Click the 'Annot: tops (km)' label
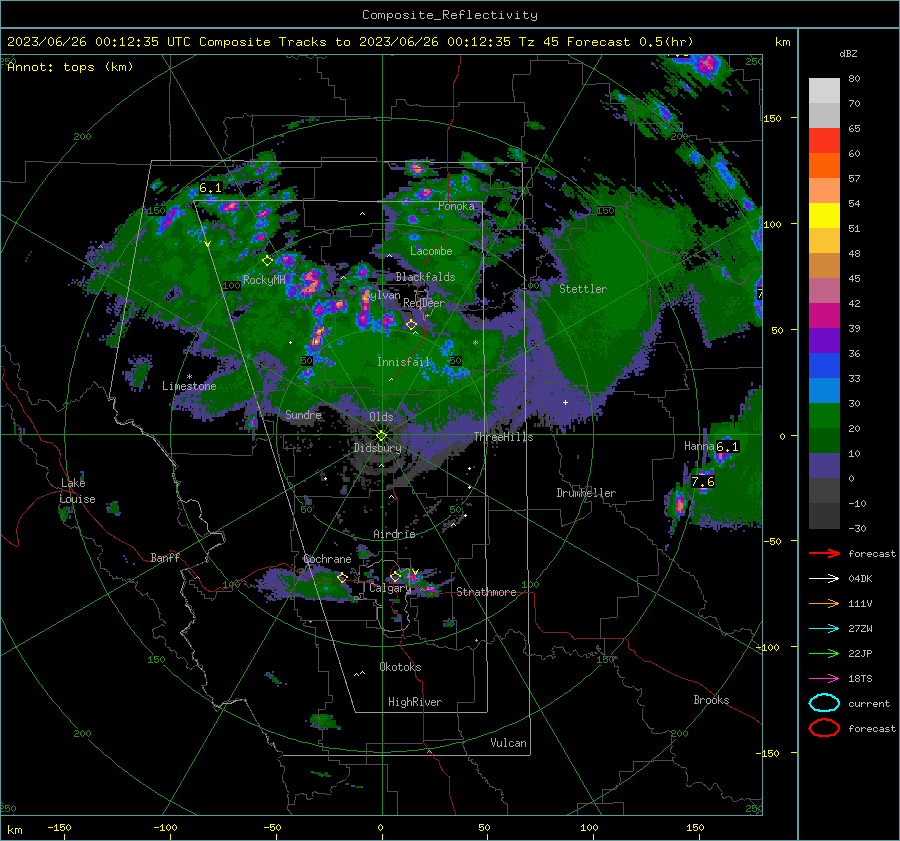900x841 pixels. click(x=70, y=67)
